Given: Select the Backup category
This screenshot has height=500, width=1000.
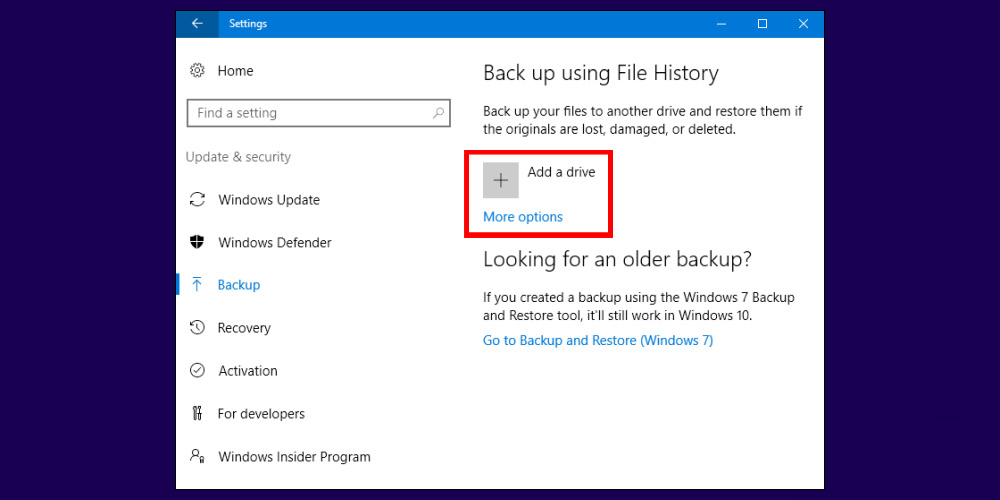Looking at the screenshot, I should (239, 285).
